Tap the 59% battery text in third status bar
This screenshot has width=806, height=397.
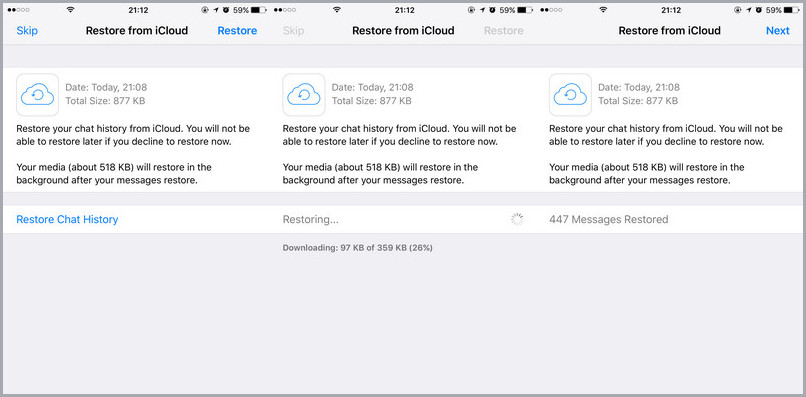pyautogui.click(x=774, y=10)
